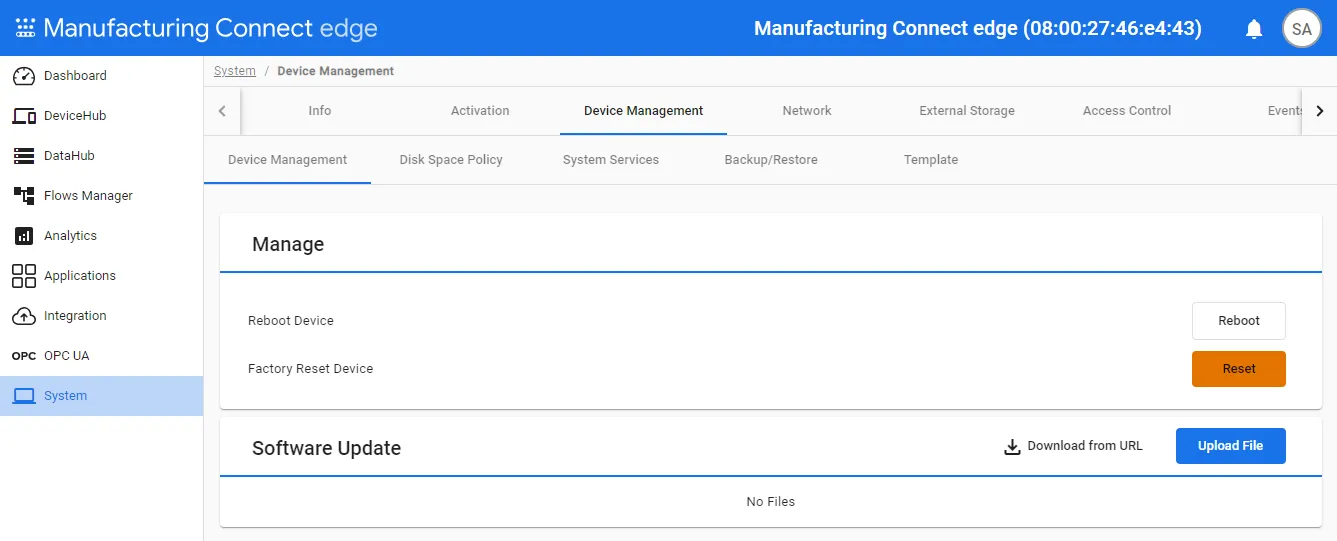Open the Backup/Restore sub-tab
The width and height of the screenshot is (1337, 541).
tap(771, 160)
